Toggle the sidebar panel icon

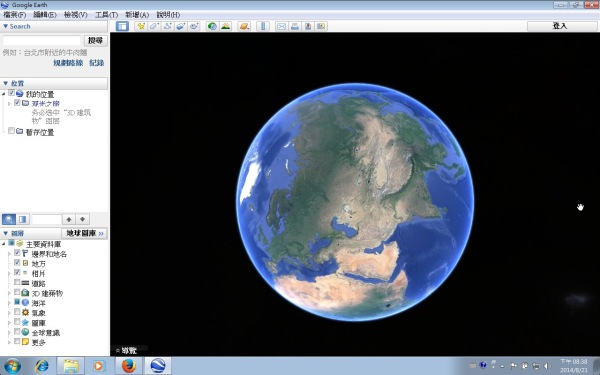coord(122,26)
